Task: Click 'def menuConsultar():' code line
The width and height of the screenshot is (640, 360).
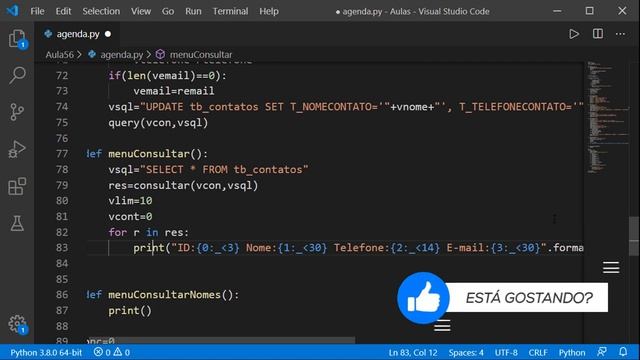Action: 147,154
